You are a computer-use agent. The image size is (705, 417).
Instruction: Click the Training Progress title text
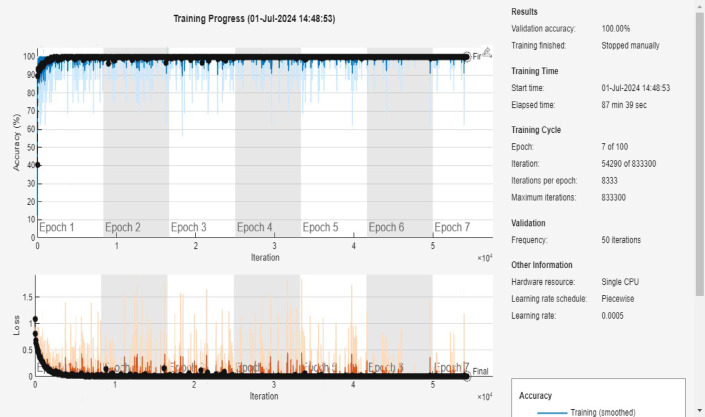pos(254,18)
